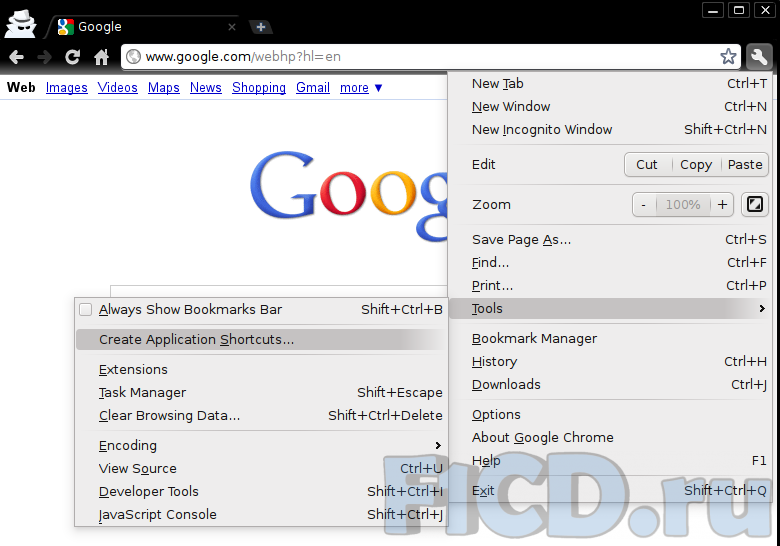This screenshot has width=780, height=546.
Task: Click the Google search input box
Action: pyautogui.click(x=279, y=291)
